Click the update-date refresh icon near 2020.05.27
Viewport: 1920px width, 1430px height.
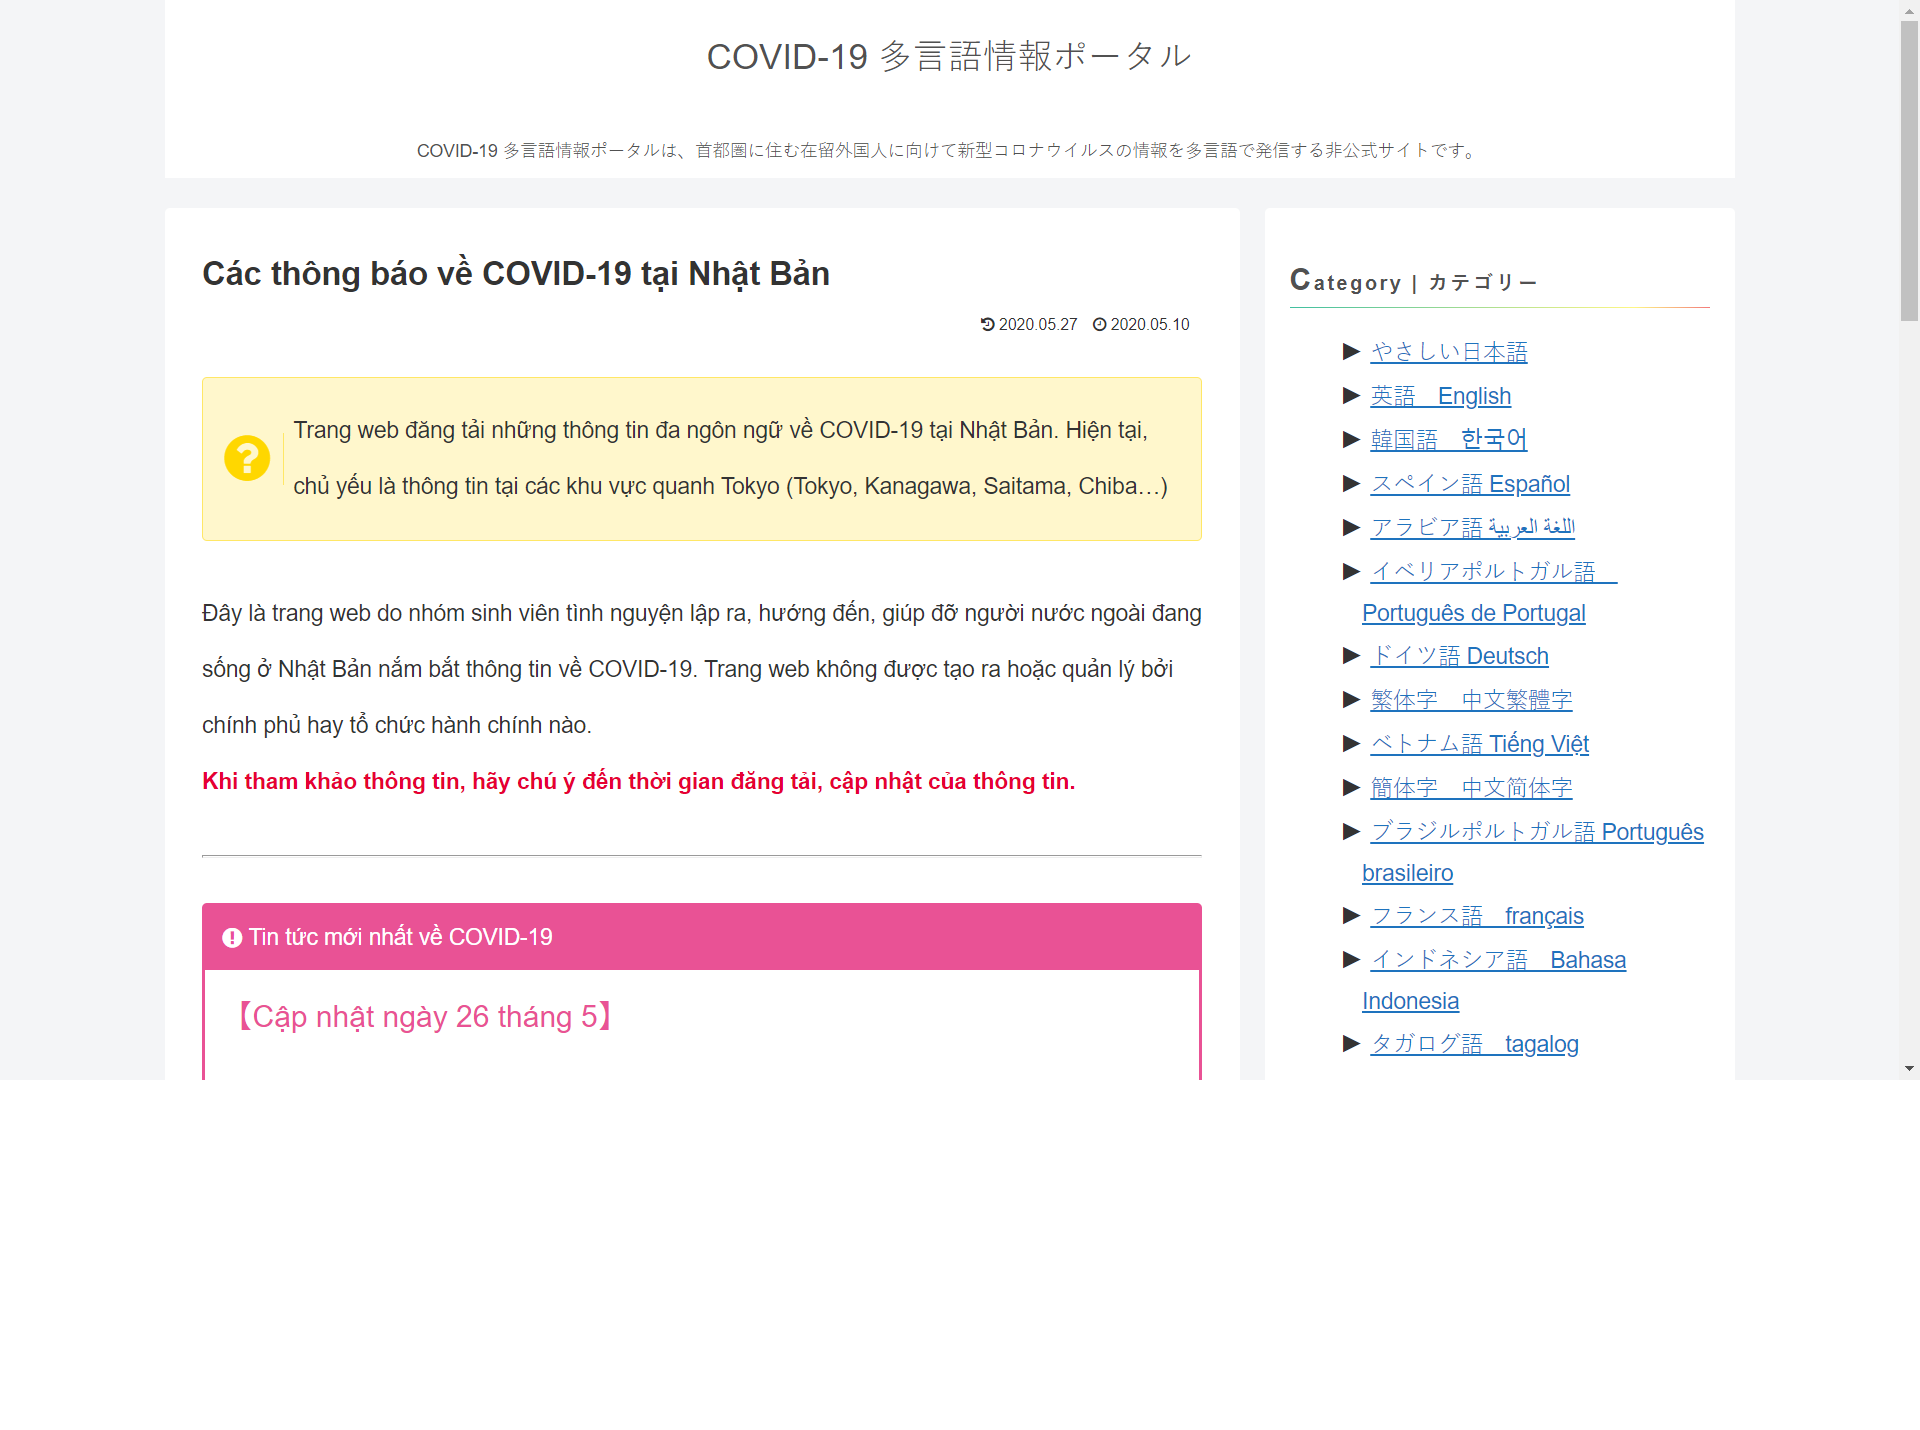point(987,324)
